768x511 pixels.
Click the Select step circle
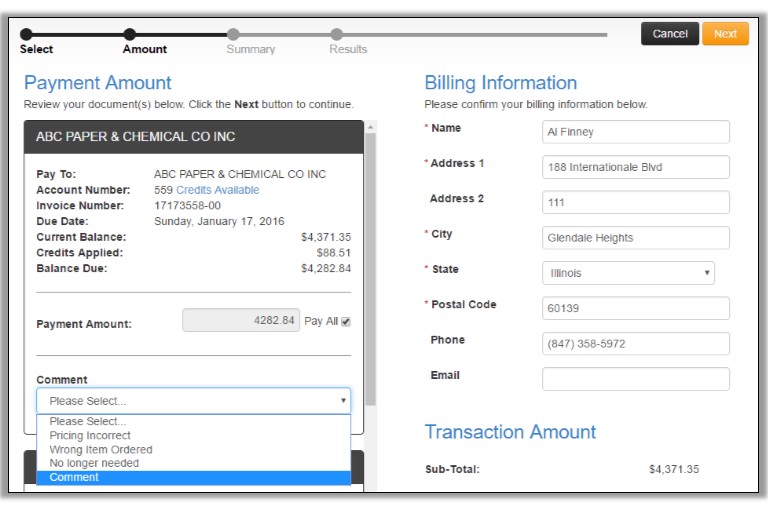pos(26,34)
